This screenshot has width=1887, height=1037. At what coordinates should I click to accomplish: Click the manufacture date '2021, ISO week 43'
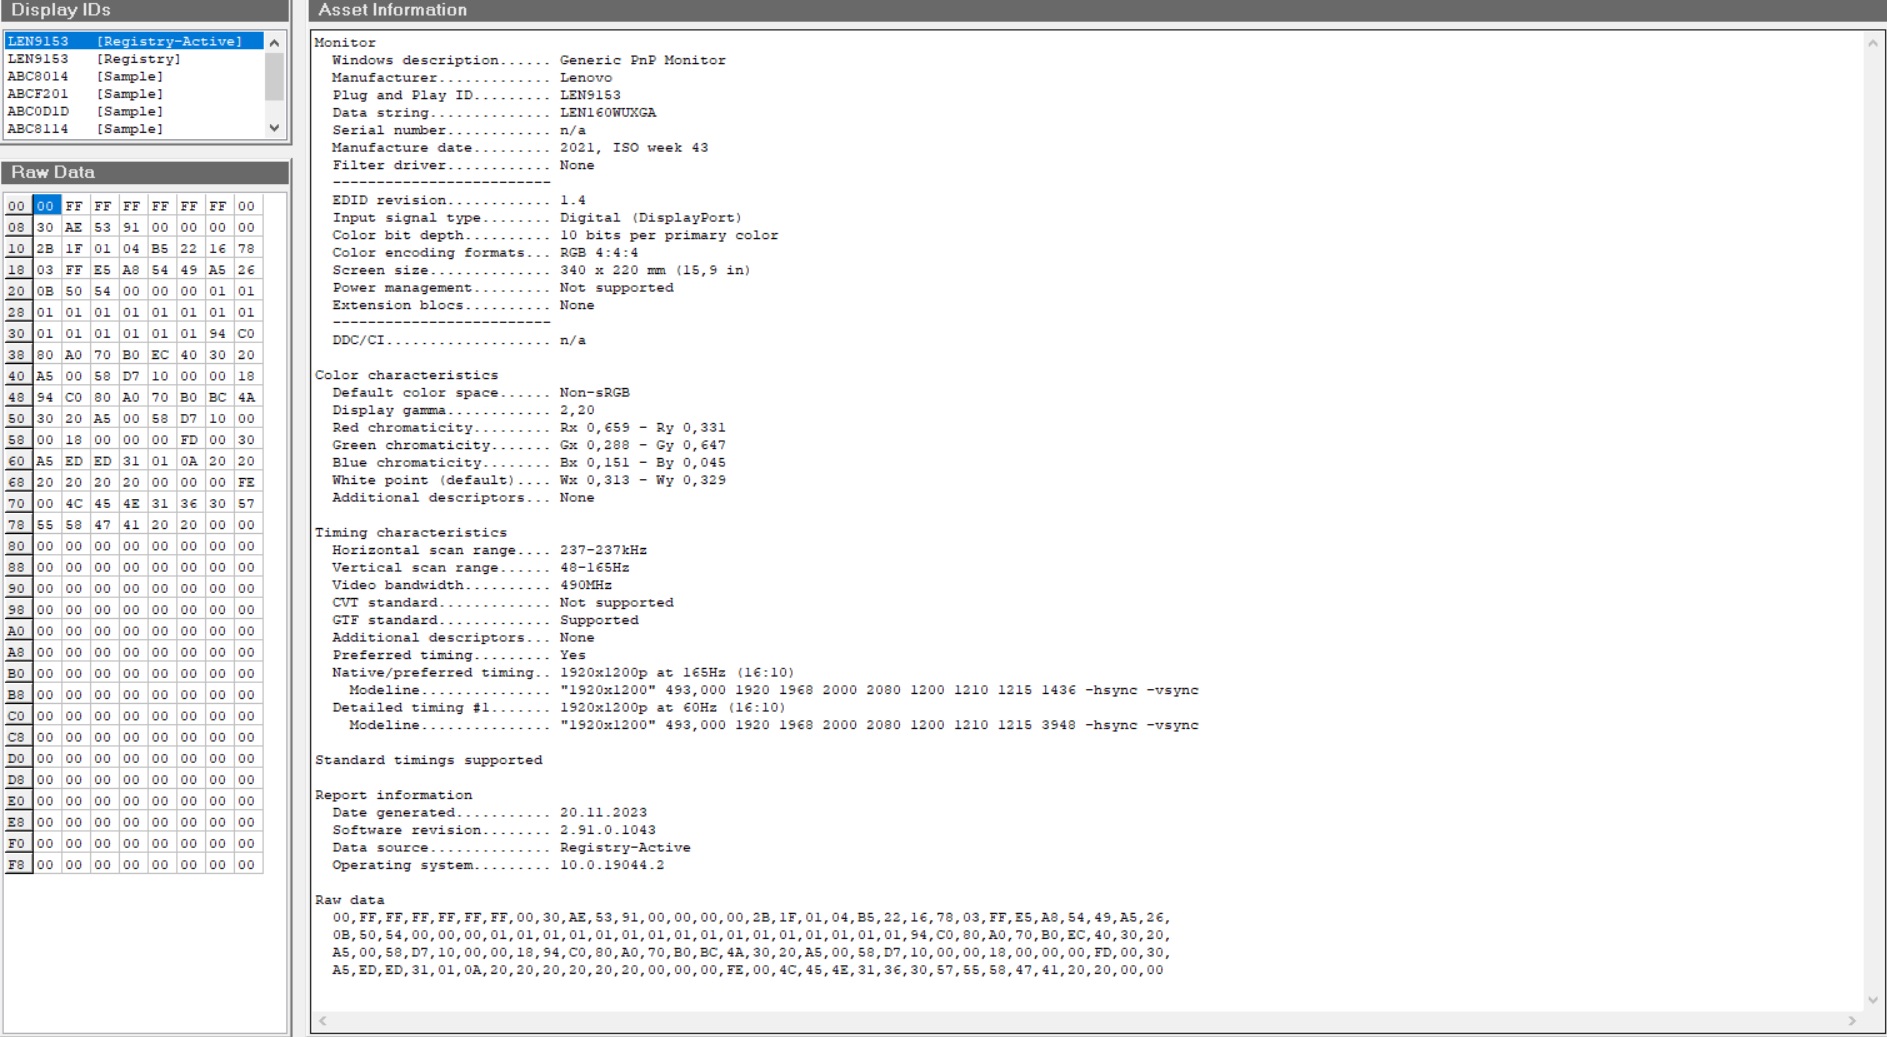tap(634, 148)
